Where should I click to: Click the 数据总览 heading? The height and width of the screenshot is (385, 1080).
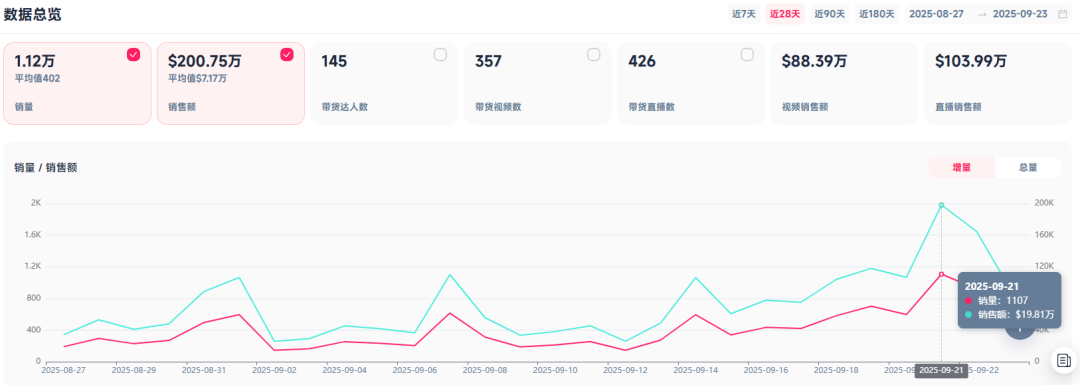point(32,14)
